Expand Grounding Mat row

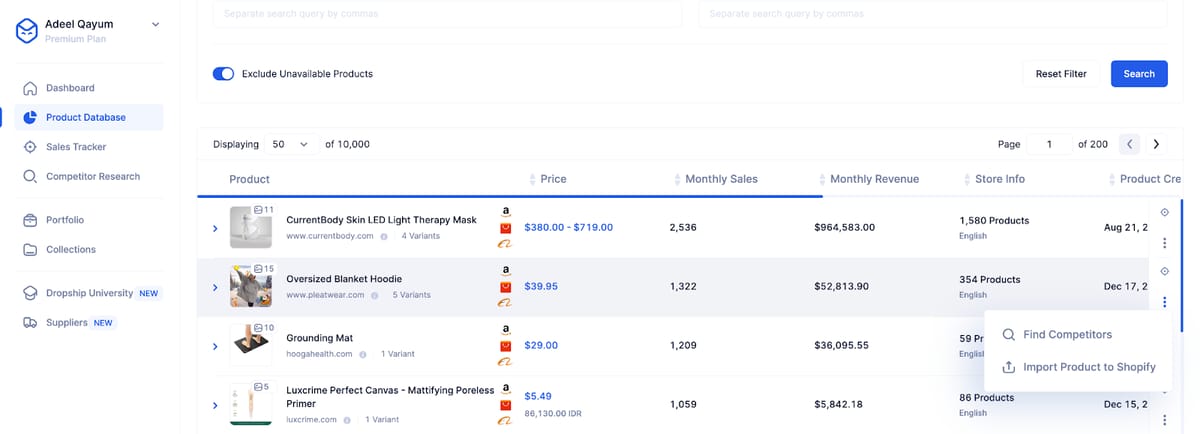[215, 346]
